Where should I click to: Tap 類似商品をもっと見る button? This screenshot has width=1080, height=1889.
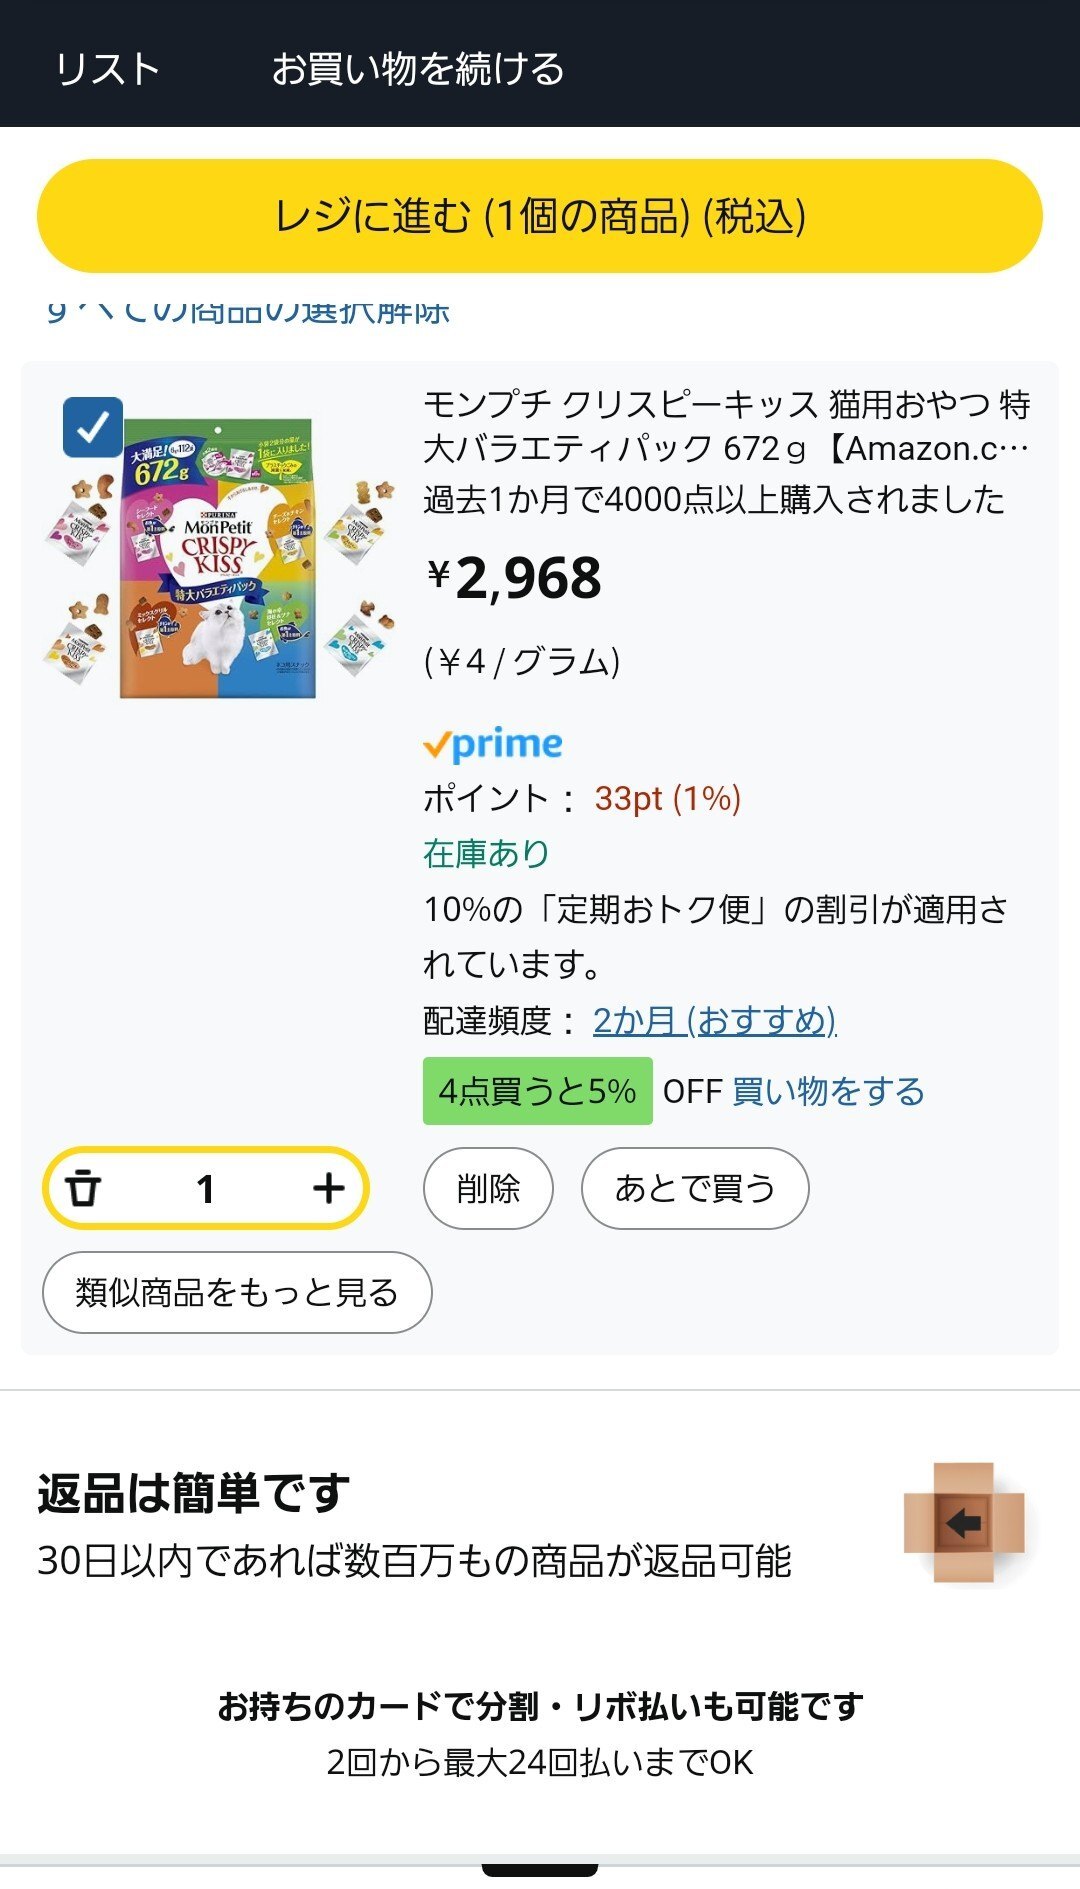coord(237,1292)
